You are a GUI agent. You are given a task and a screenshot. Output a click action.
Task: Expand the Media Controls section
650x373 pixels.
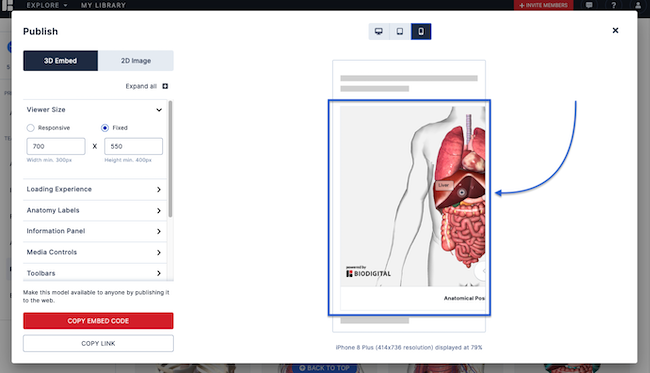(x=95, y=252)
